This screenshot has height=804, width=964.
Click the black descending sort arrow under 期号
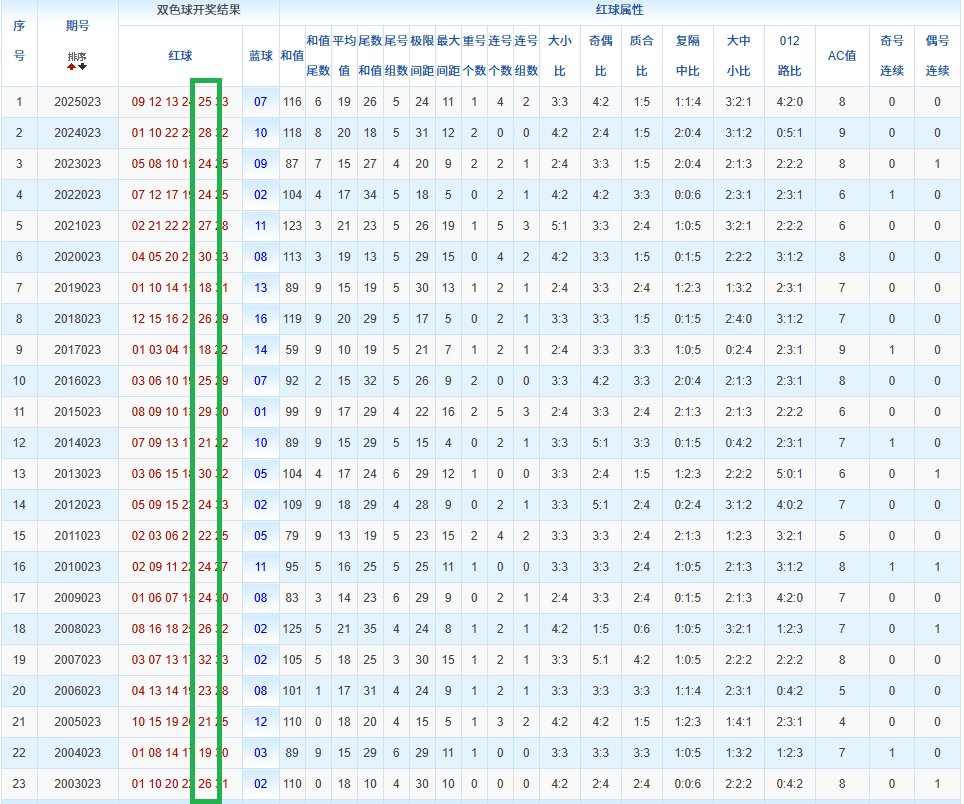pyautogui.click(x=82, y=68)
